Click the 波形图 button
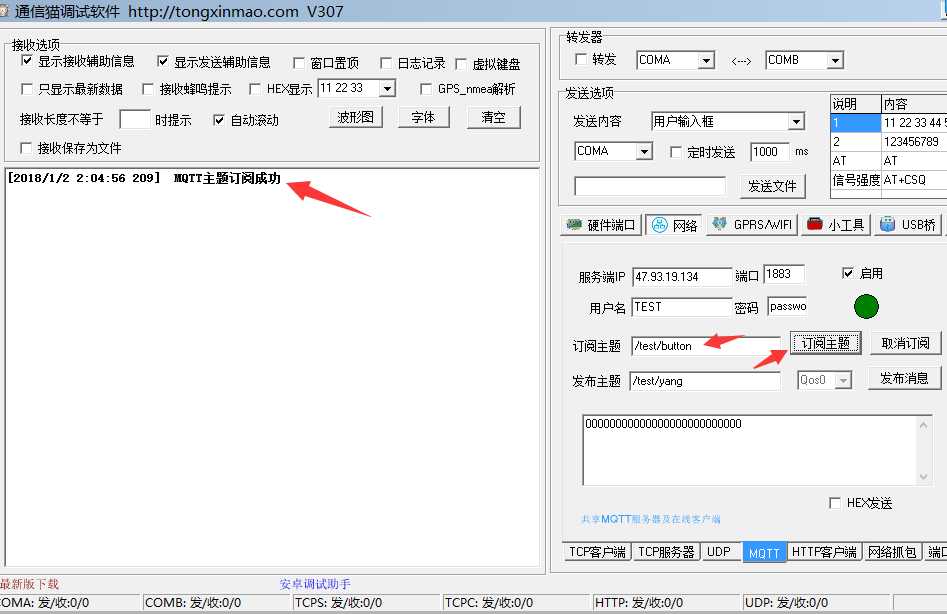Image resolution: width=947 pixels, height=614 pixels. (x=356, y=117)
